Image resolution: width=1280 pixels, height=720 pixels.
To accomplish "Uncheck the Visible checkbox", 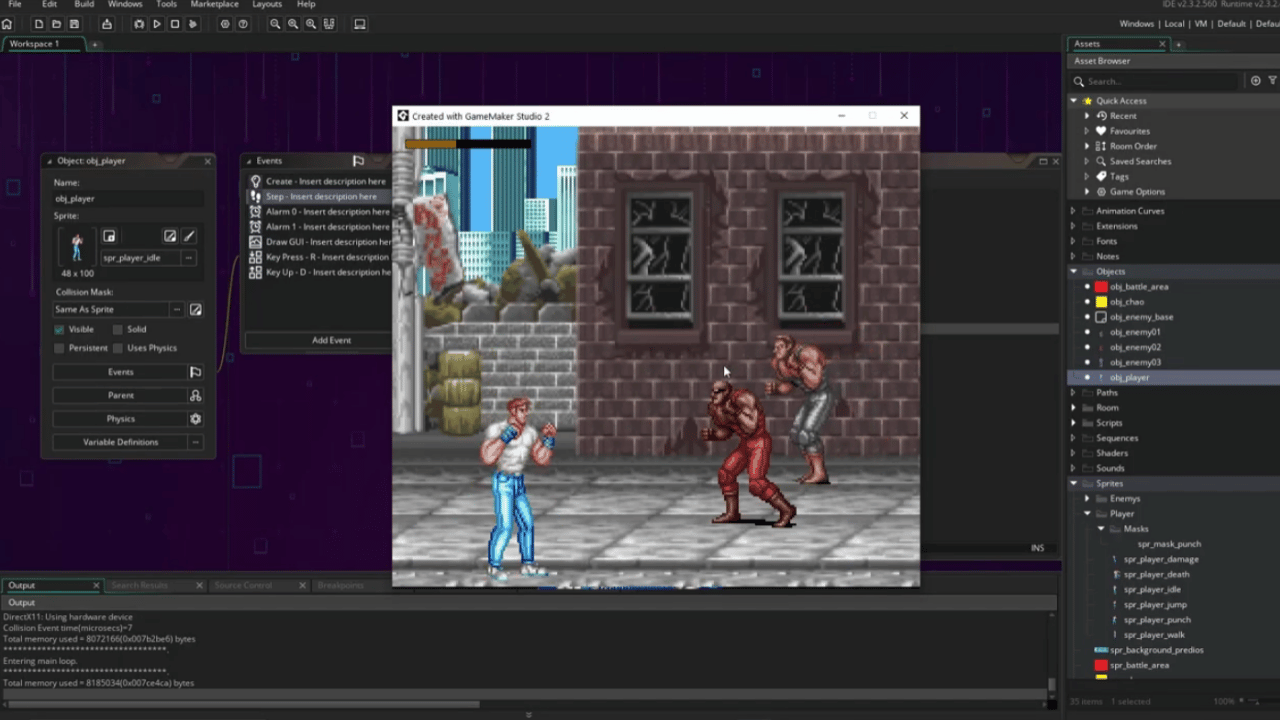I will point(59,329).
